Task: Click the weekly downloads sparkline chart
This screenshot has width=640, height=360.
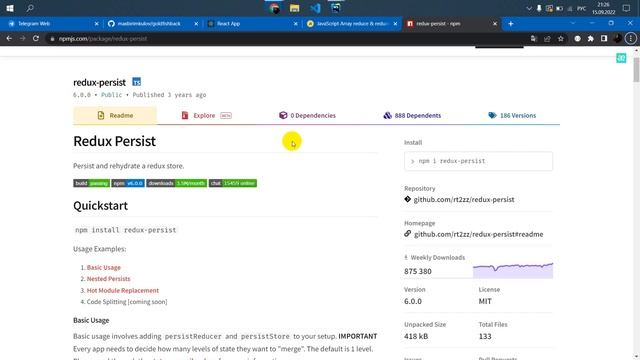Action: (x=513, y=271)
